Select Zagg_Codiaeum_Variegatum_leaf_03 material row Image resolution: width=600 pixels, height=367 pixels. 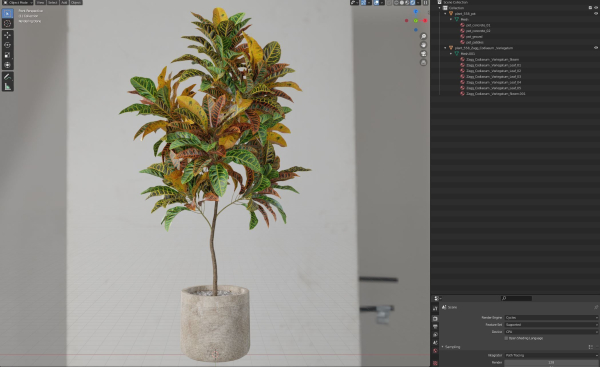(493, 77)
